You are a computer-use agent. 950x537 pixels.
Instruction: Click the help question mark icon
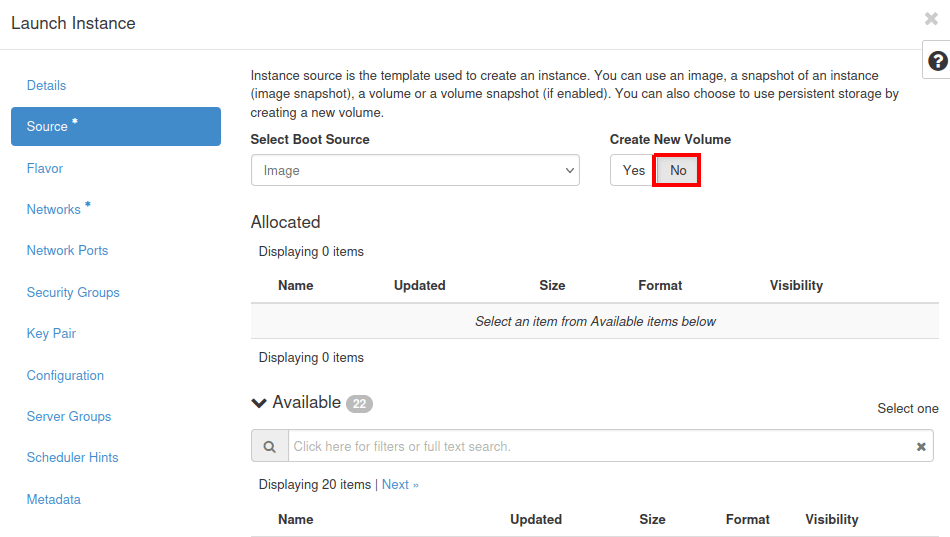coord(937,61)
